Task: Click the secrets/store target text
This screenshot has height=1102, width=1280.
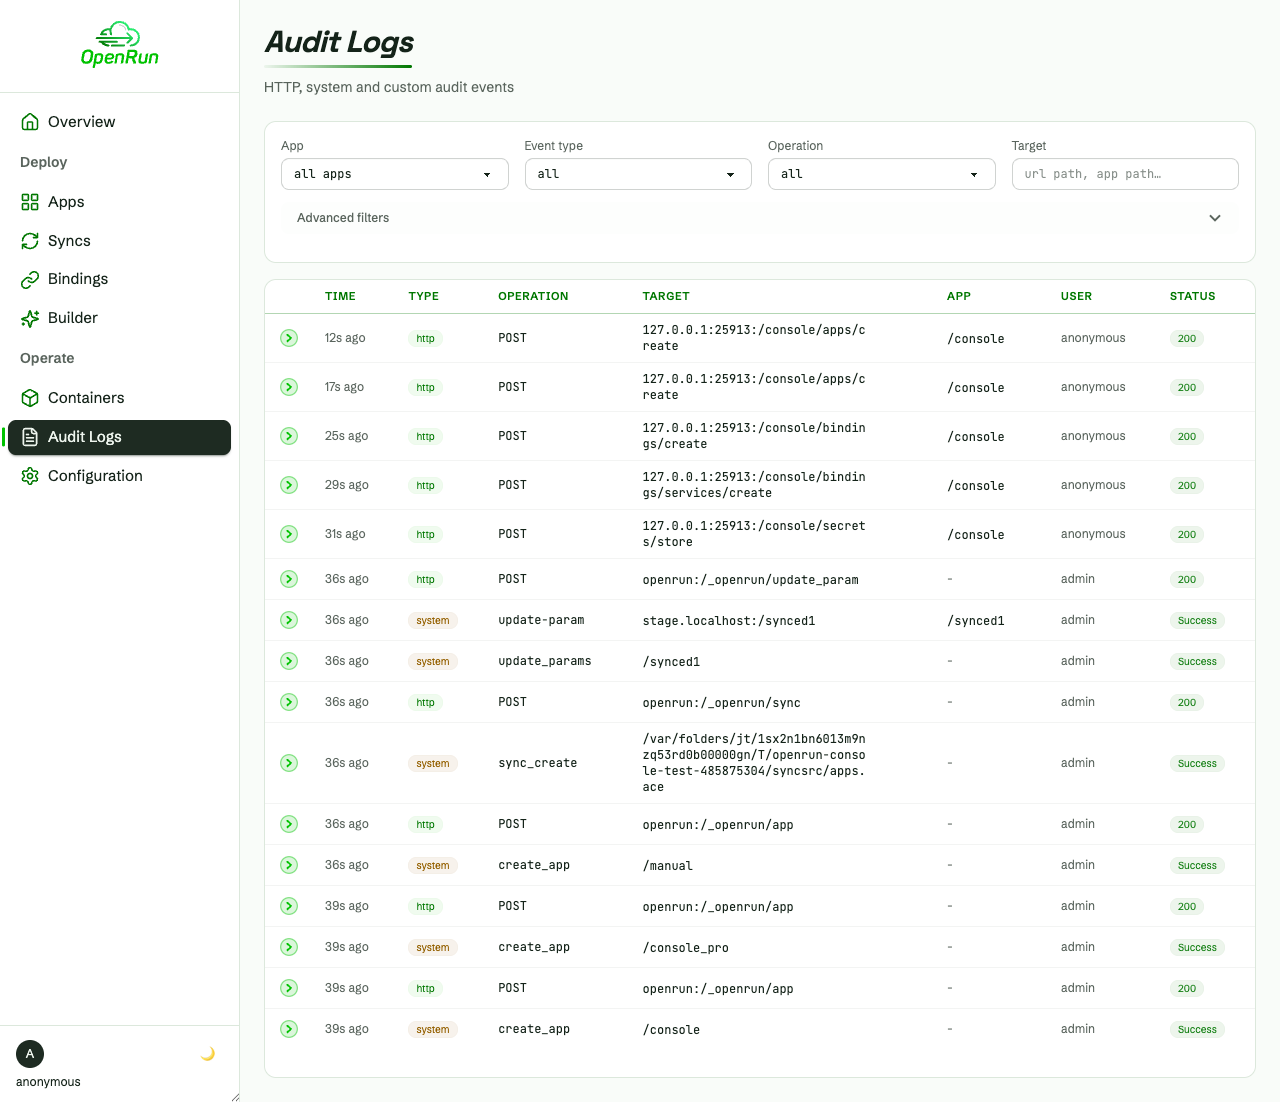Action: 754,534
